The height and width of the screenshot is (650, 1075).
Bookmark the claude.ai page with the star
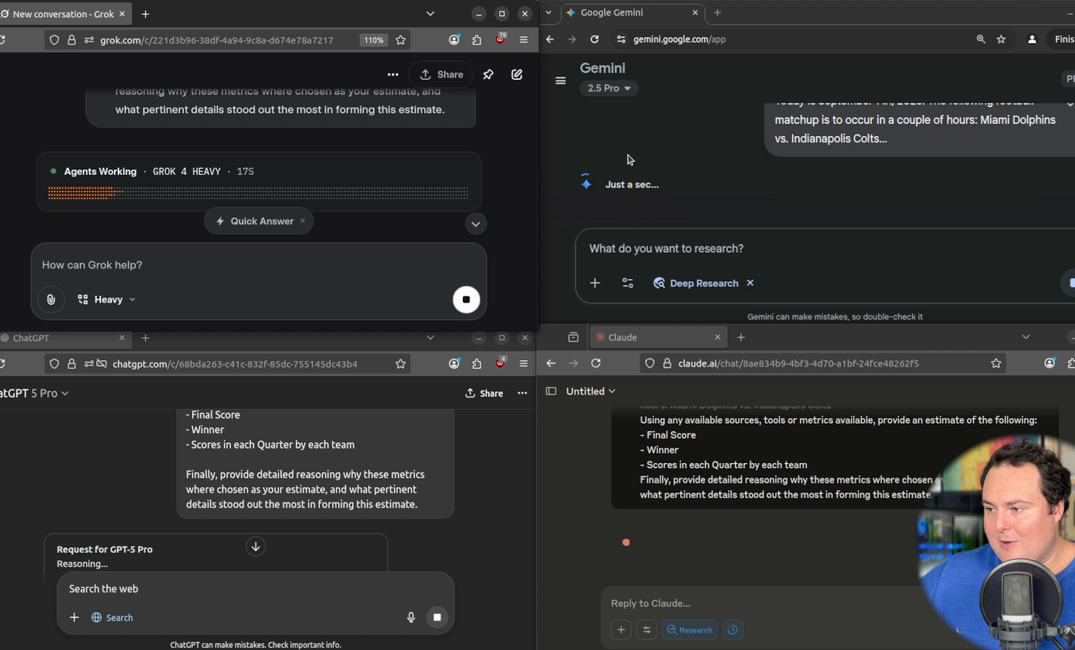point(996,363)
